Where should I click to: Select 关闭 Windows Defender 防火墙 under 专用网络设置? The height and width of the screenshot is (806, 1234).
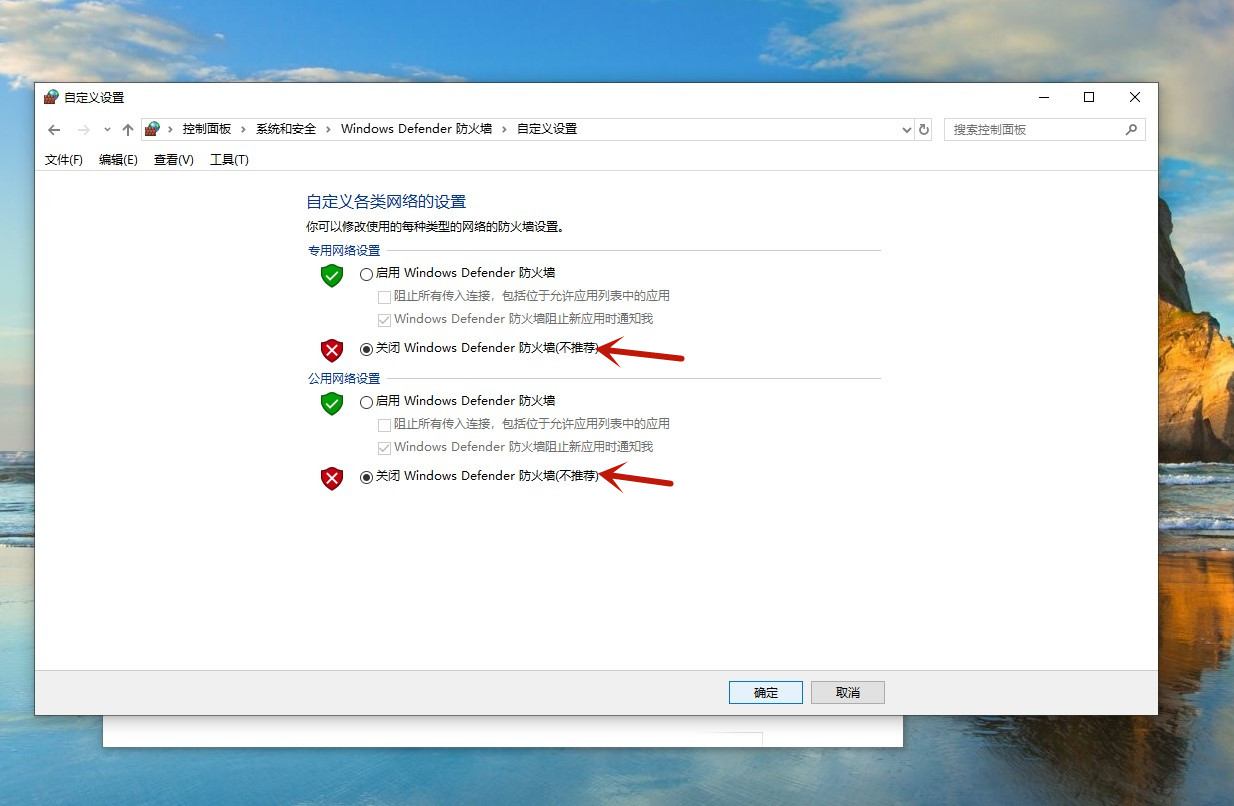pos(366,349)
